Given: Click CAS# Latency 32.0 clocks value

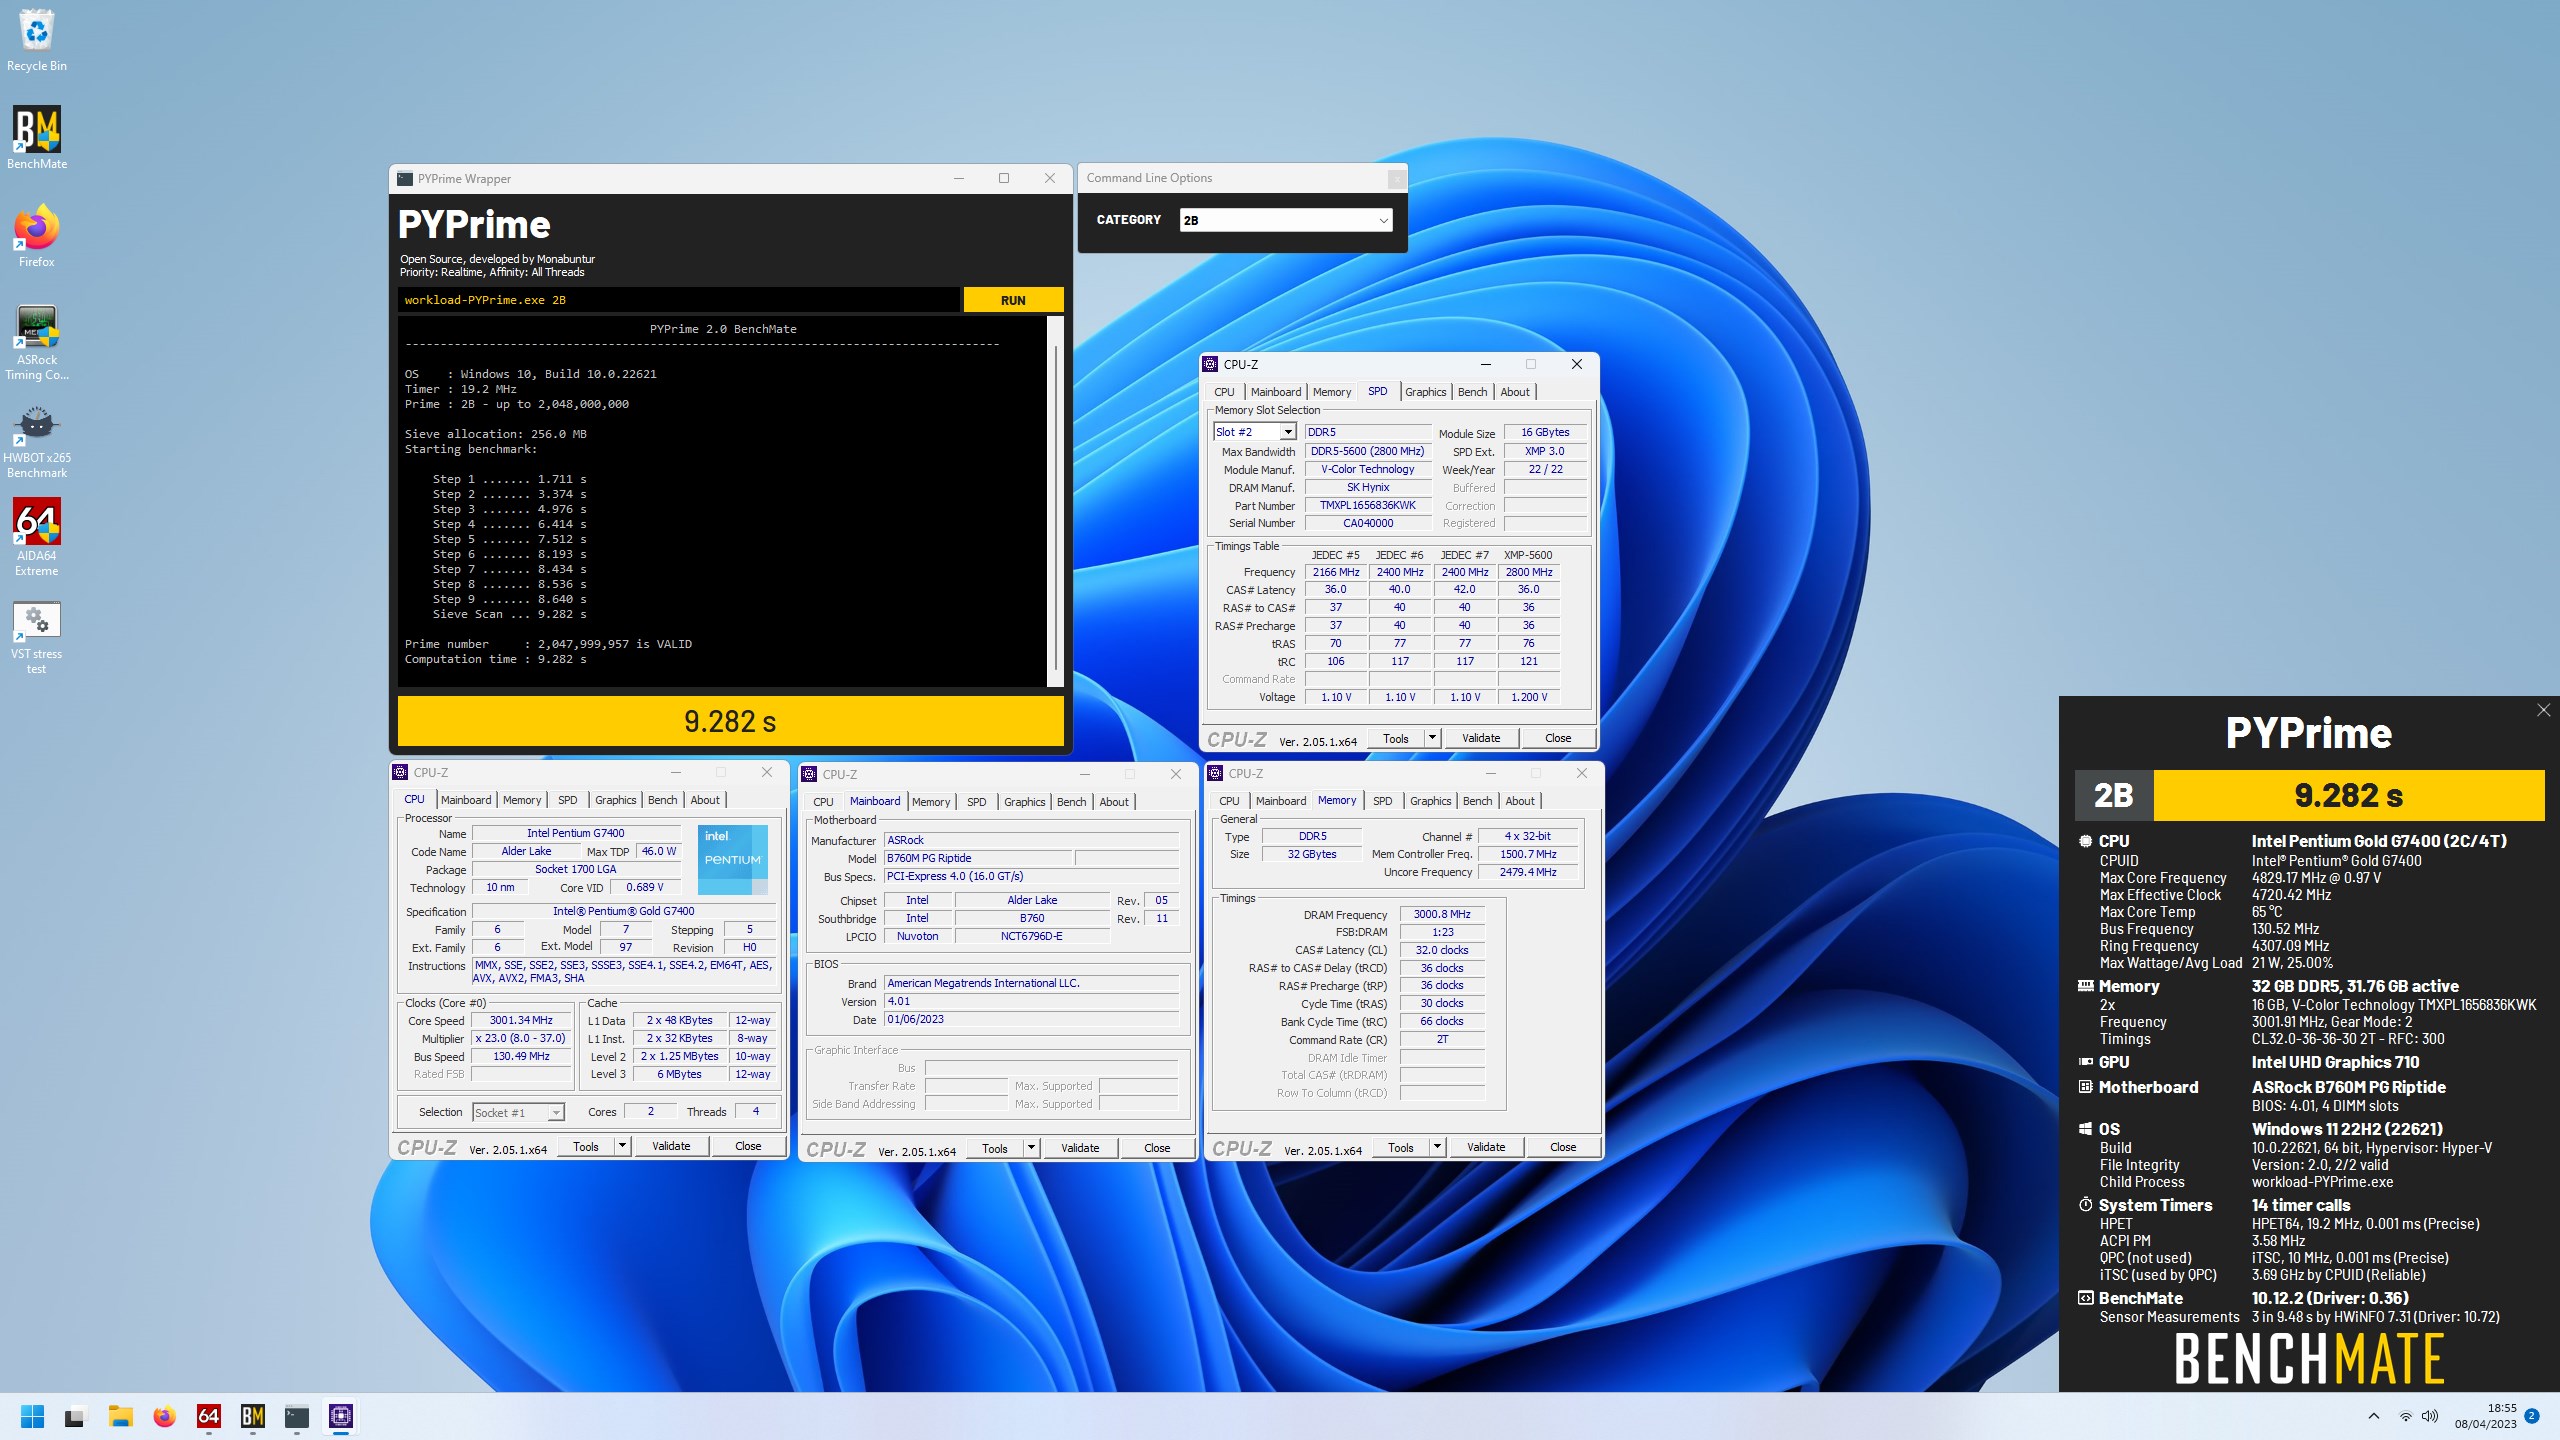Looking at the screenshot, I should (1442, 950).
